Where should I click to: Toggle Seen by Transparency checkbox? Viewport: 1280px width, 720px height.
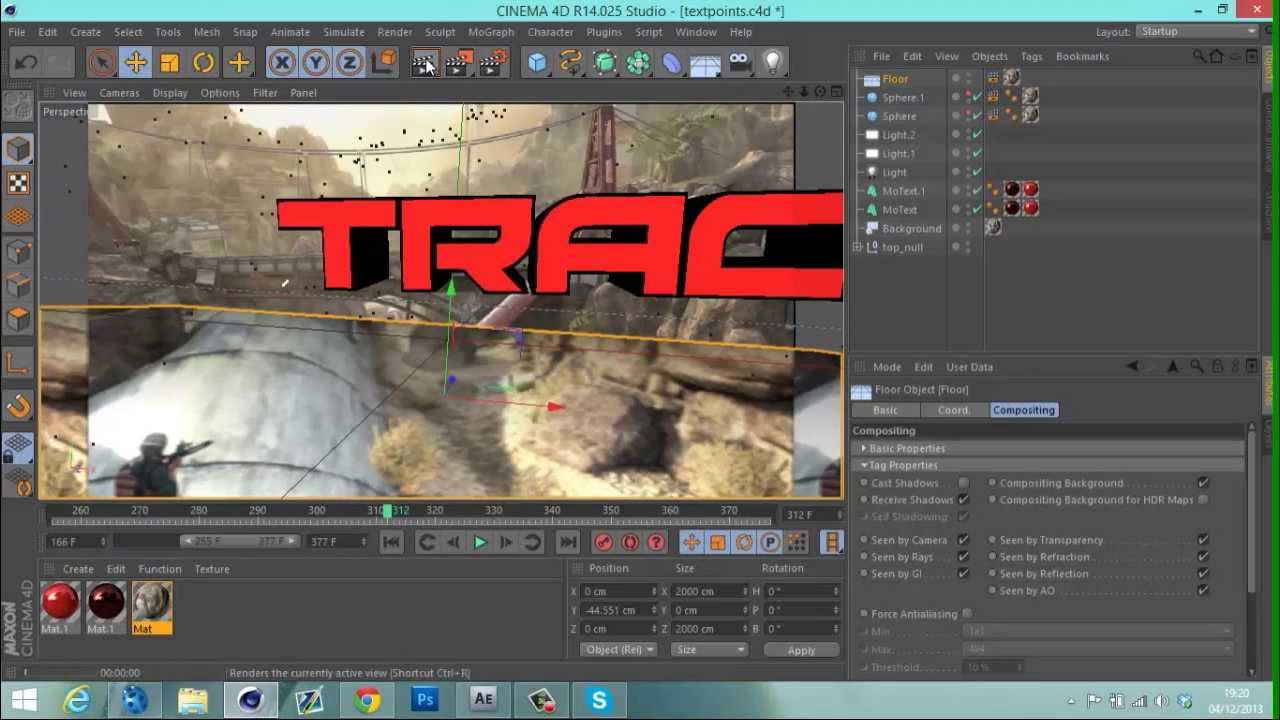coord(1203,540)
